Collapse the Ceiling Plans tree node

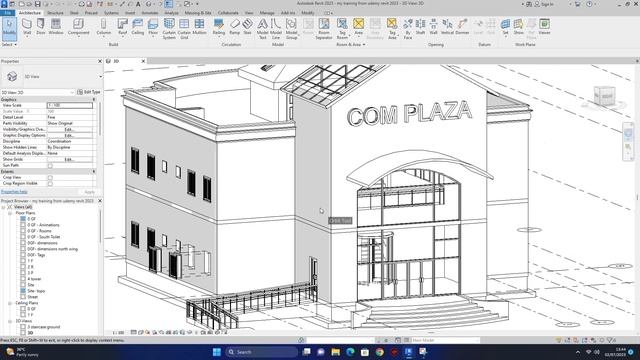[x=10, y=303]
